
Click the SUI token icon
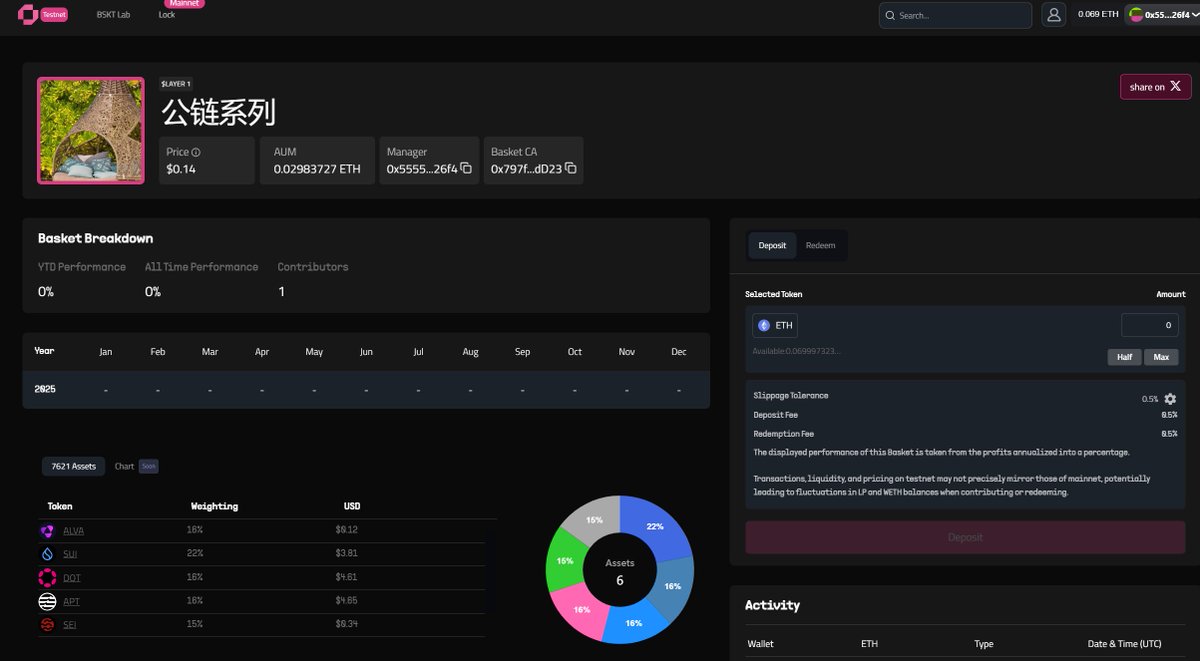pos(47,553)
